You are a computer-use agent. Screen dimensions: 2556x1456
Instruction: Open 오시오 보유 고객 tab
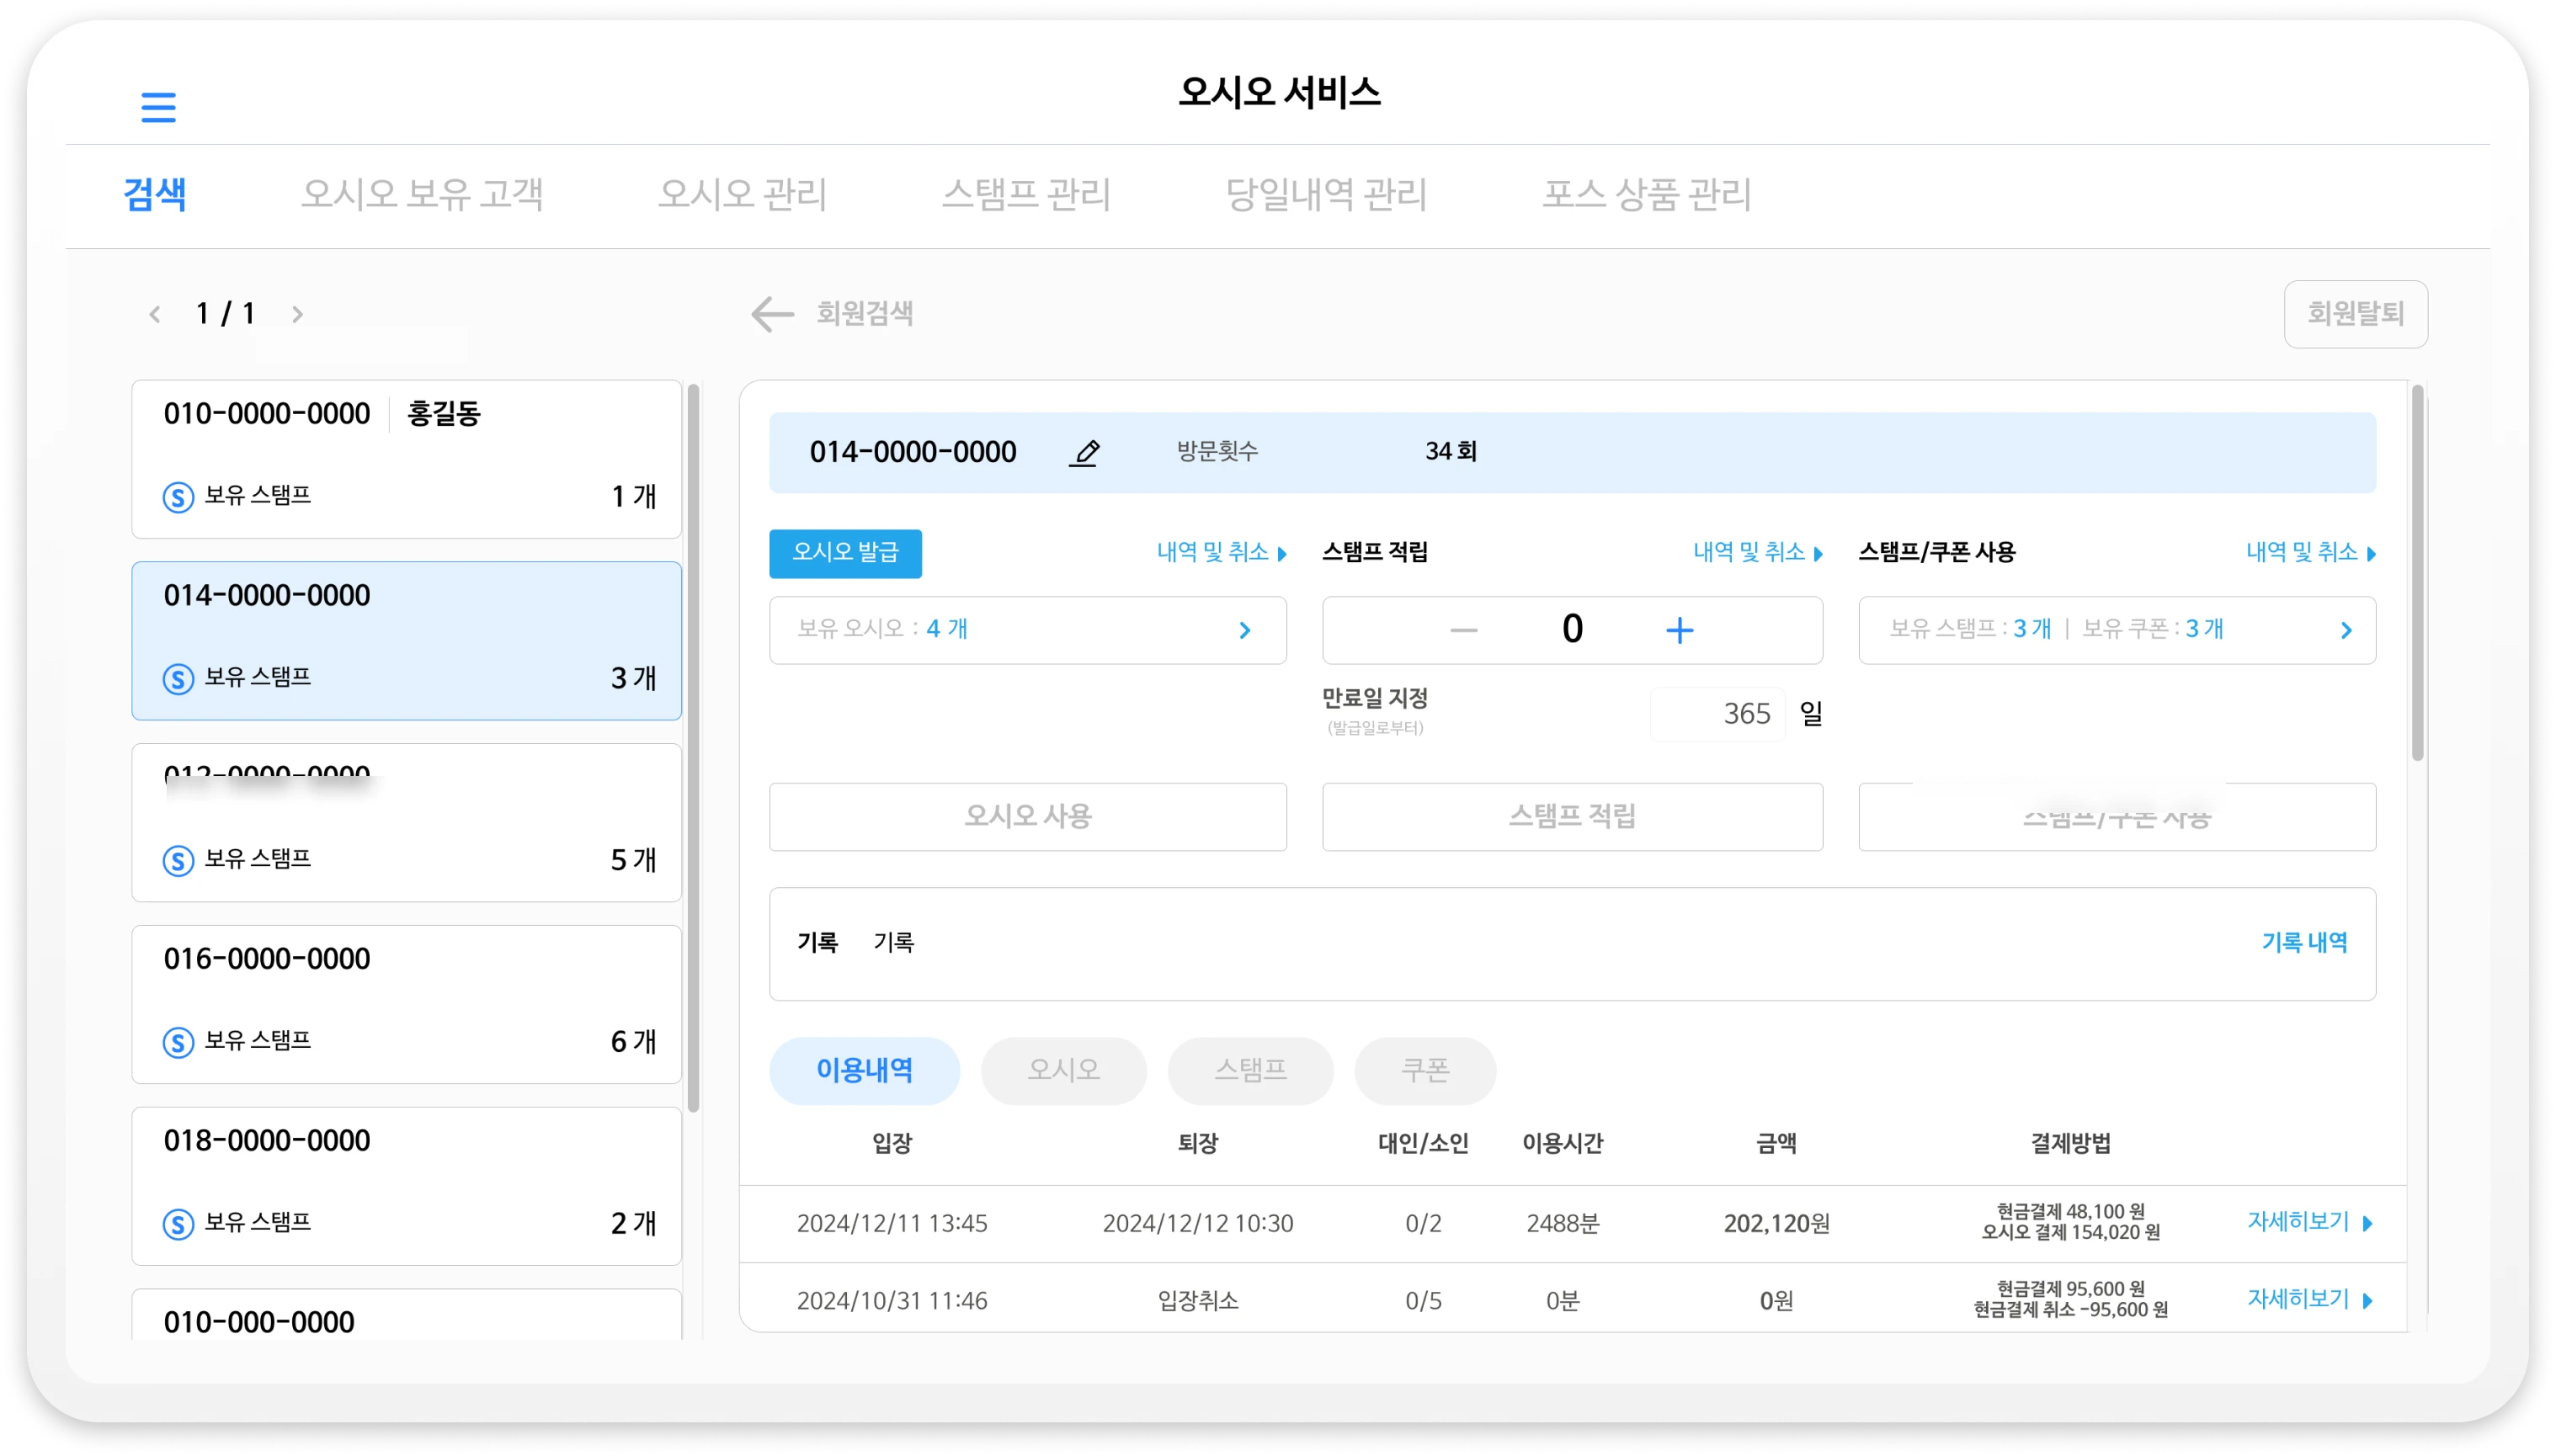pos(422,195)
